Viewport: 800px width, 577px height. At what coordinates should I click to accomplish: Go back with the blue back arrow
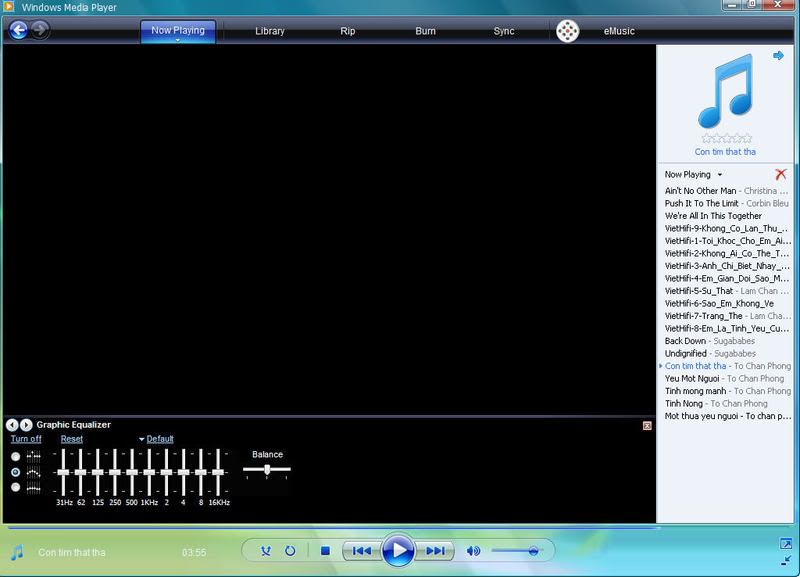[x=19, y=30]
